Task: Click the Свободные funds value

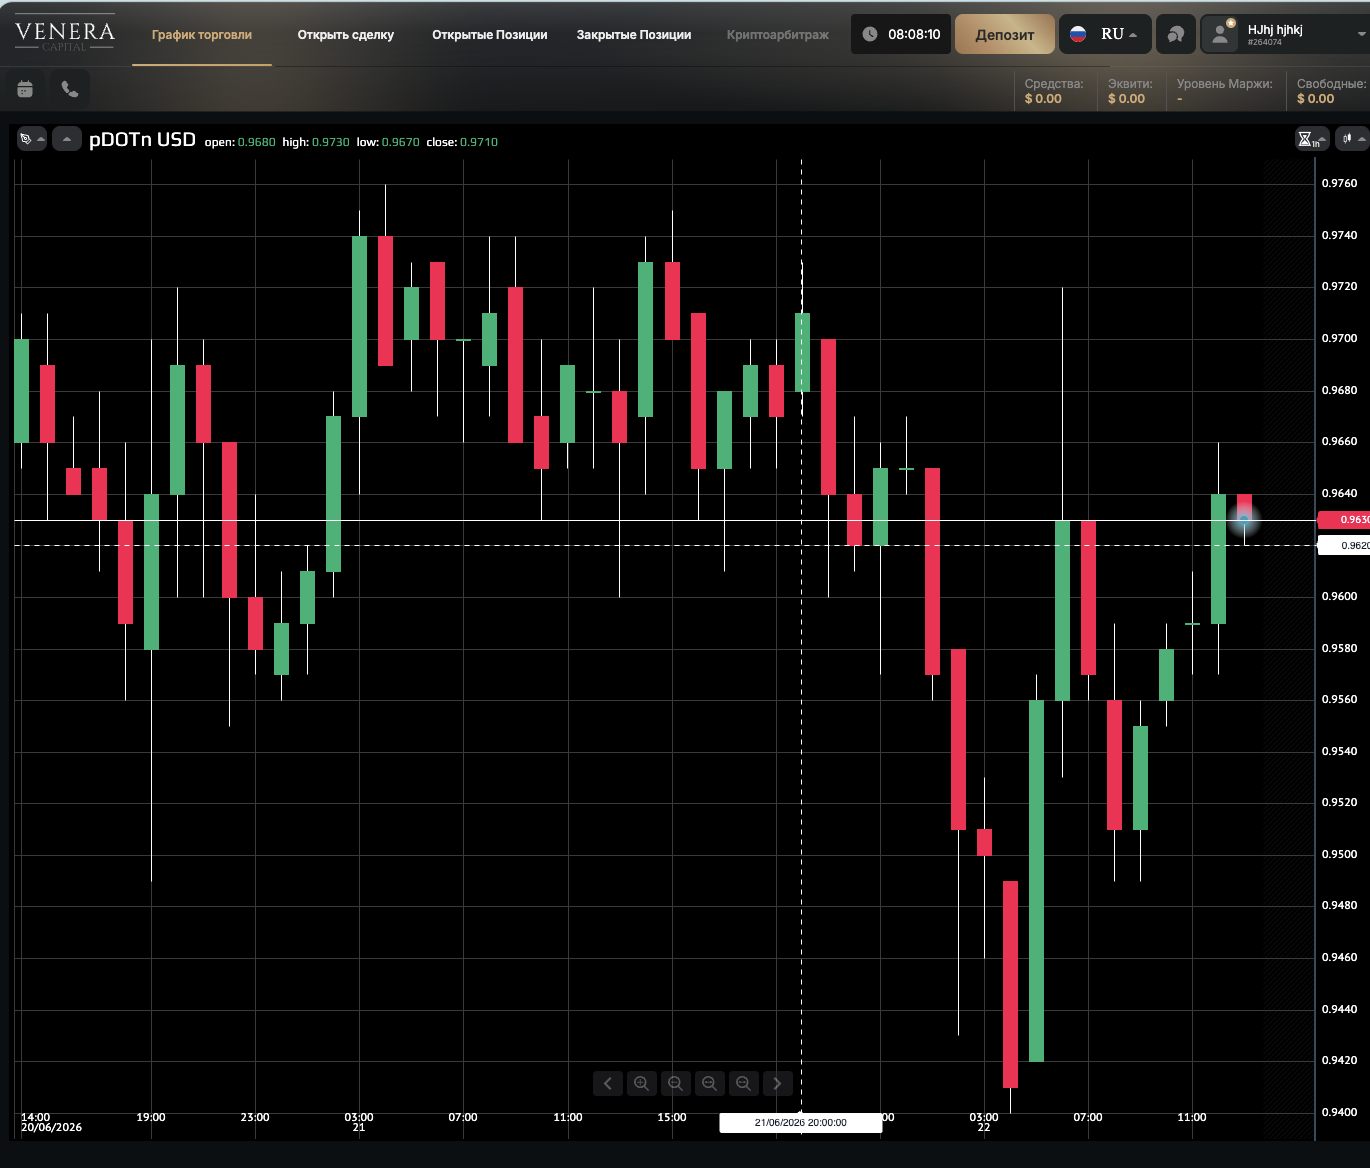Action: tap(1315, 99)
